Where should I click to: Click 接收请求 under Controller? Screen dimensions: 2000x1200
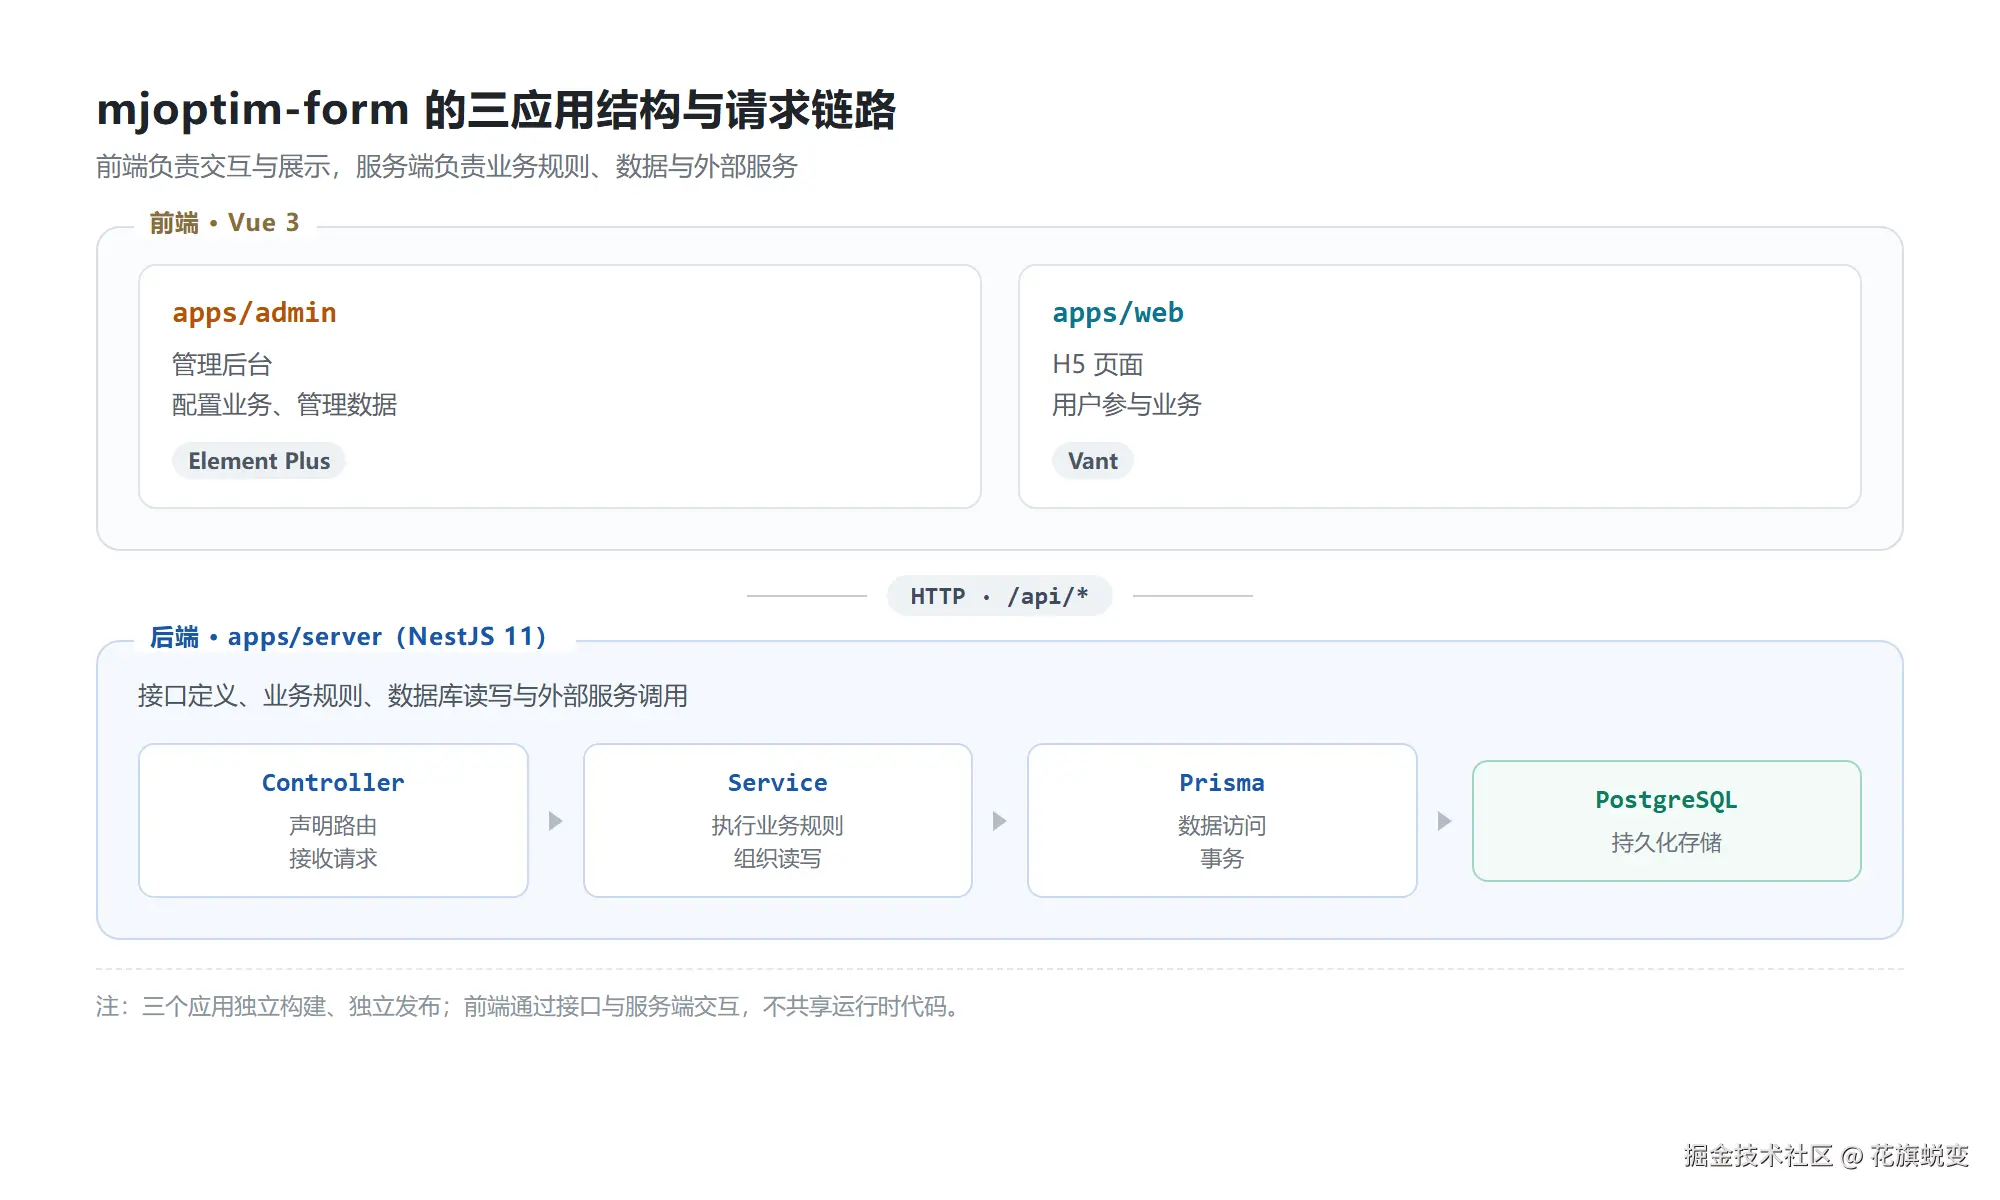point(333,859)
